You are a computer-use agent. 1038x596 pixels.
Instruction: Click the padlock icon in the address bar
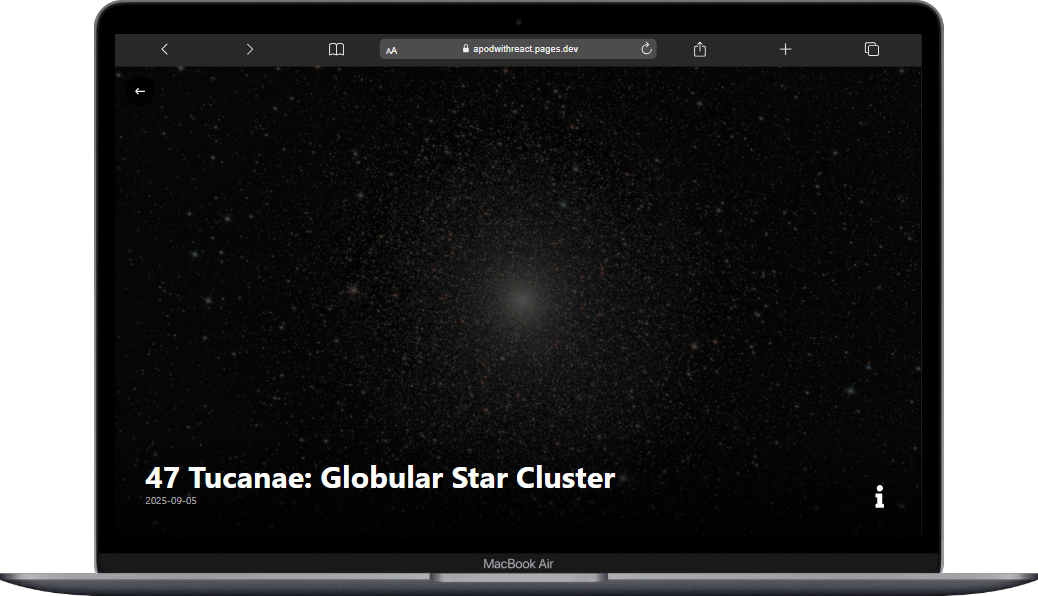pyautogui.click(x=465, y=47)
